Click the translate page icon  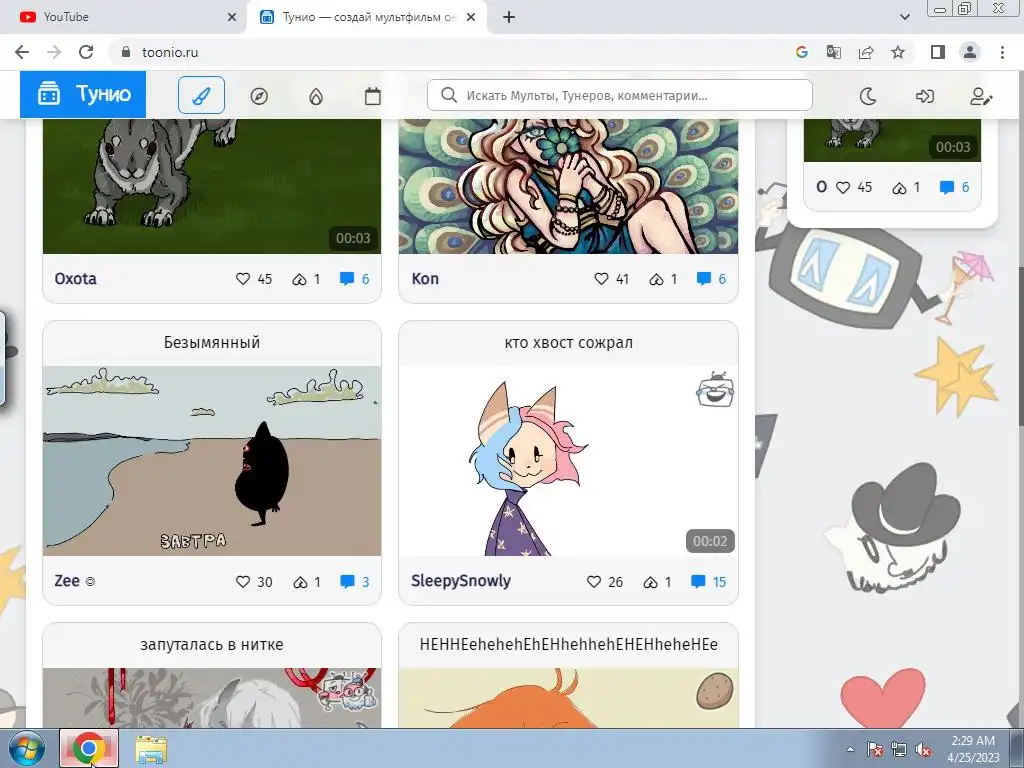[833, 52]
